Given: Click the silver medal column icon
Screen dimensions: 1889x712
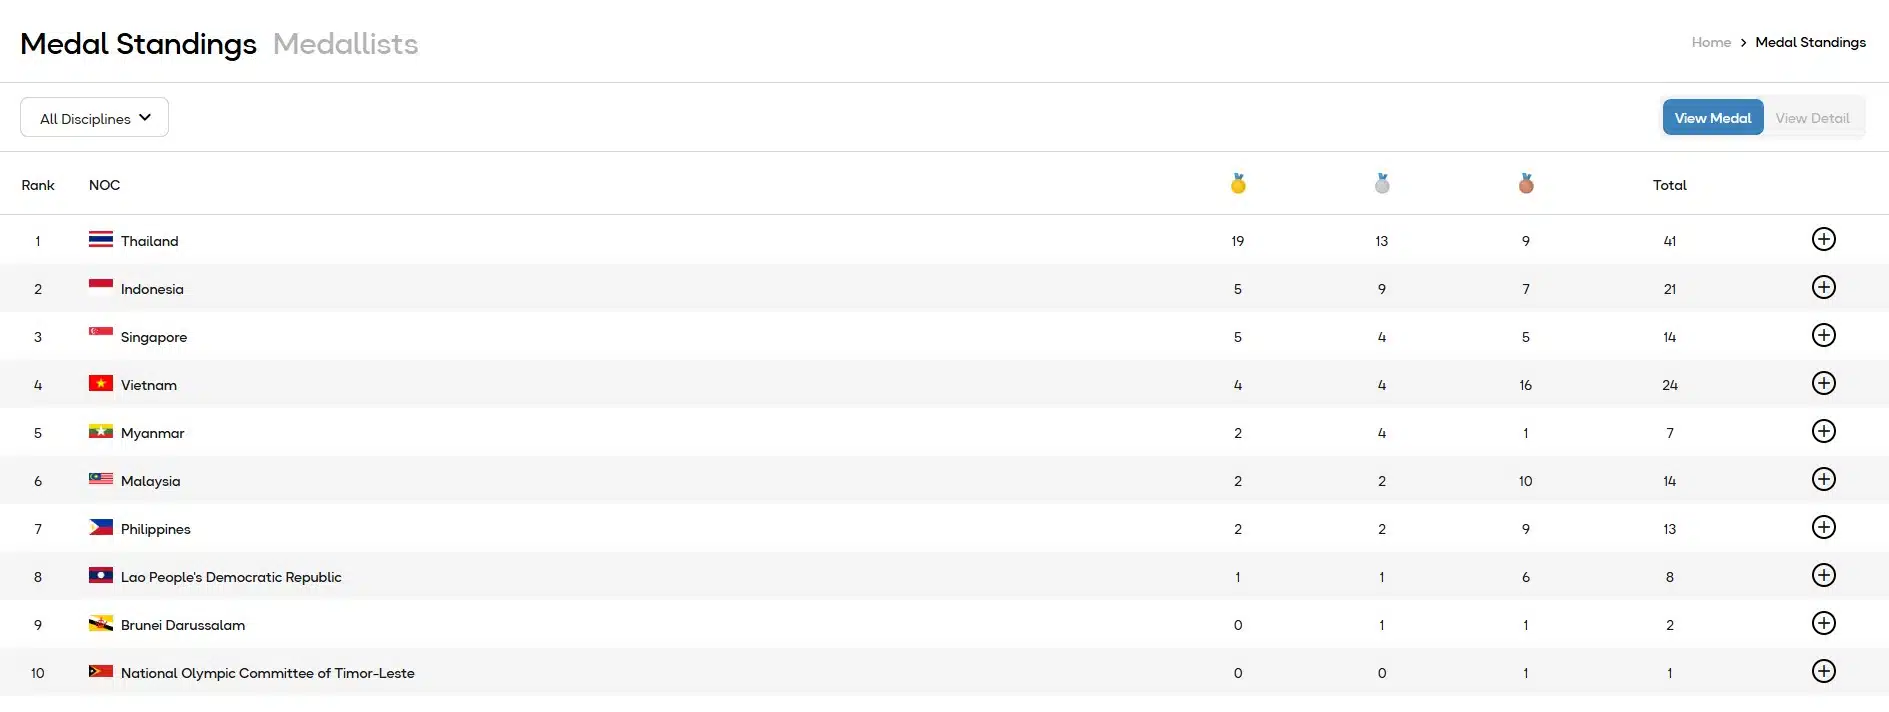Looking at the screenshot, I should [x=1382, y=184].
